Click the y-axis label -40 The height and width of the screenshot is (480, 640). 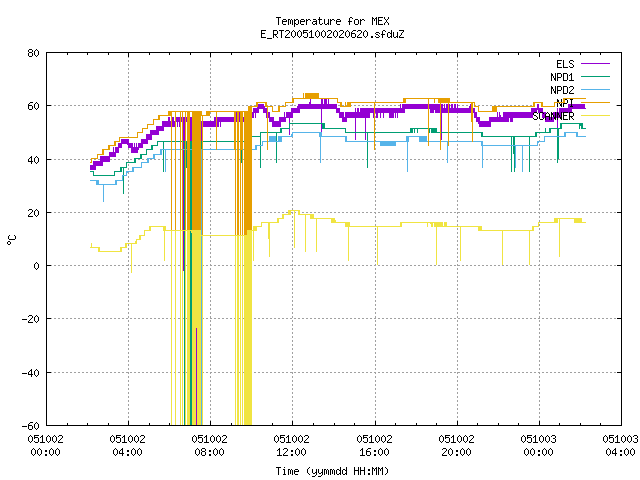point(30,373)
